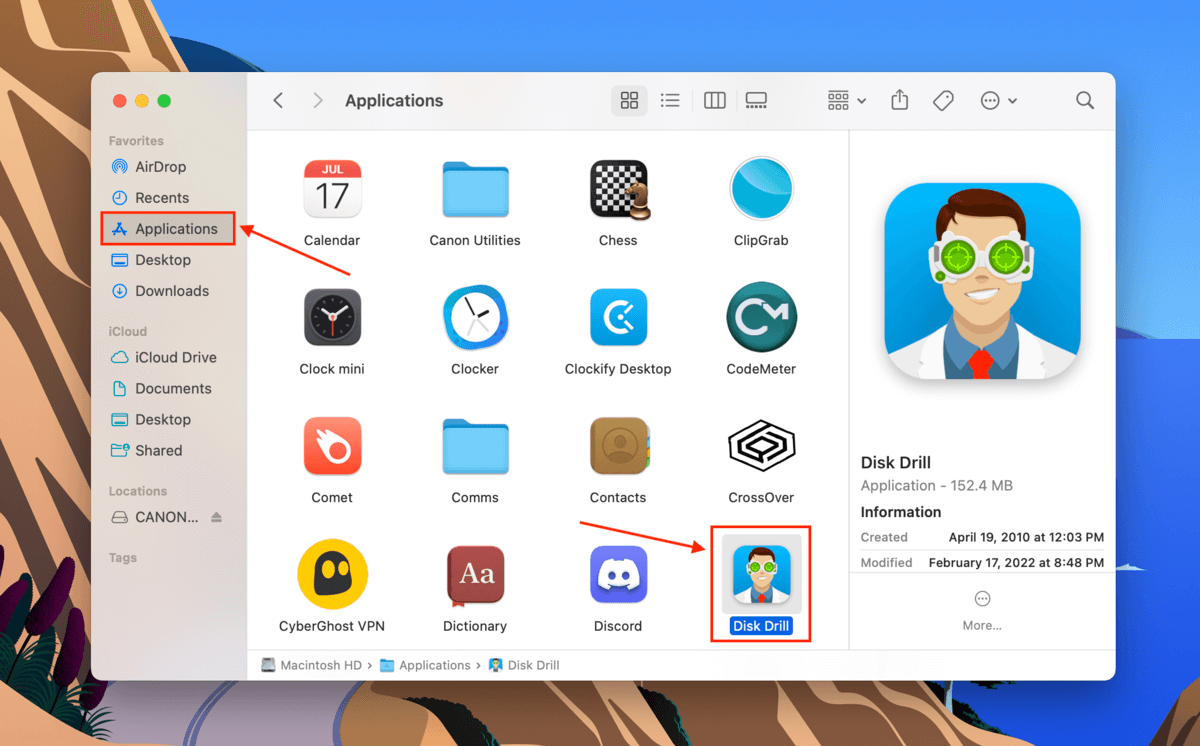
Task: Click the Clock mini app icon
Action: (332, 318)
